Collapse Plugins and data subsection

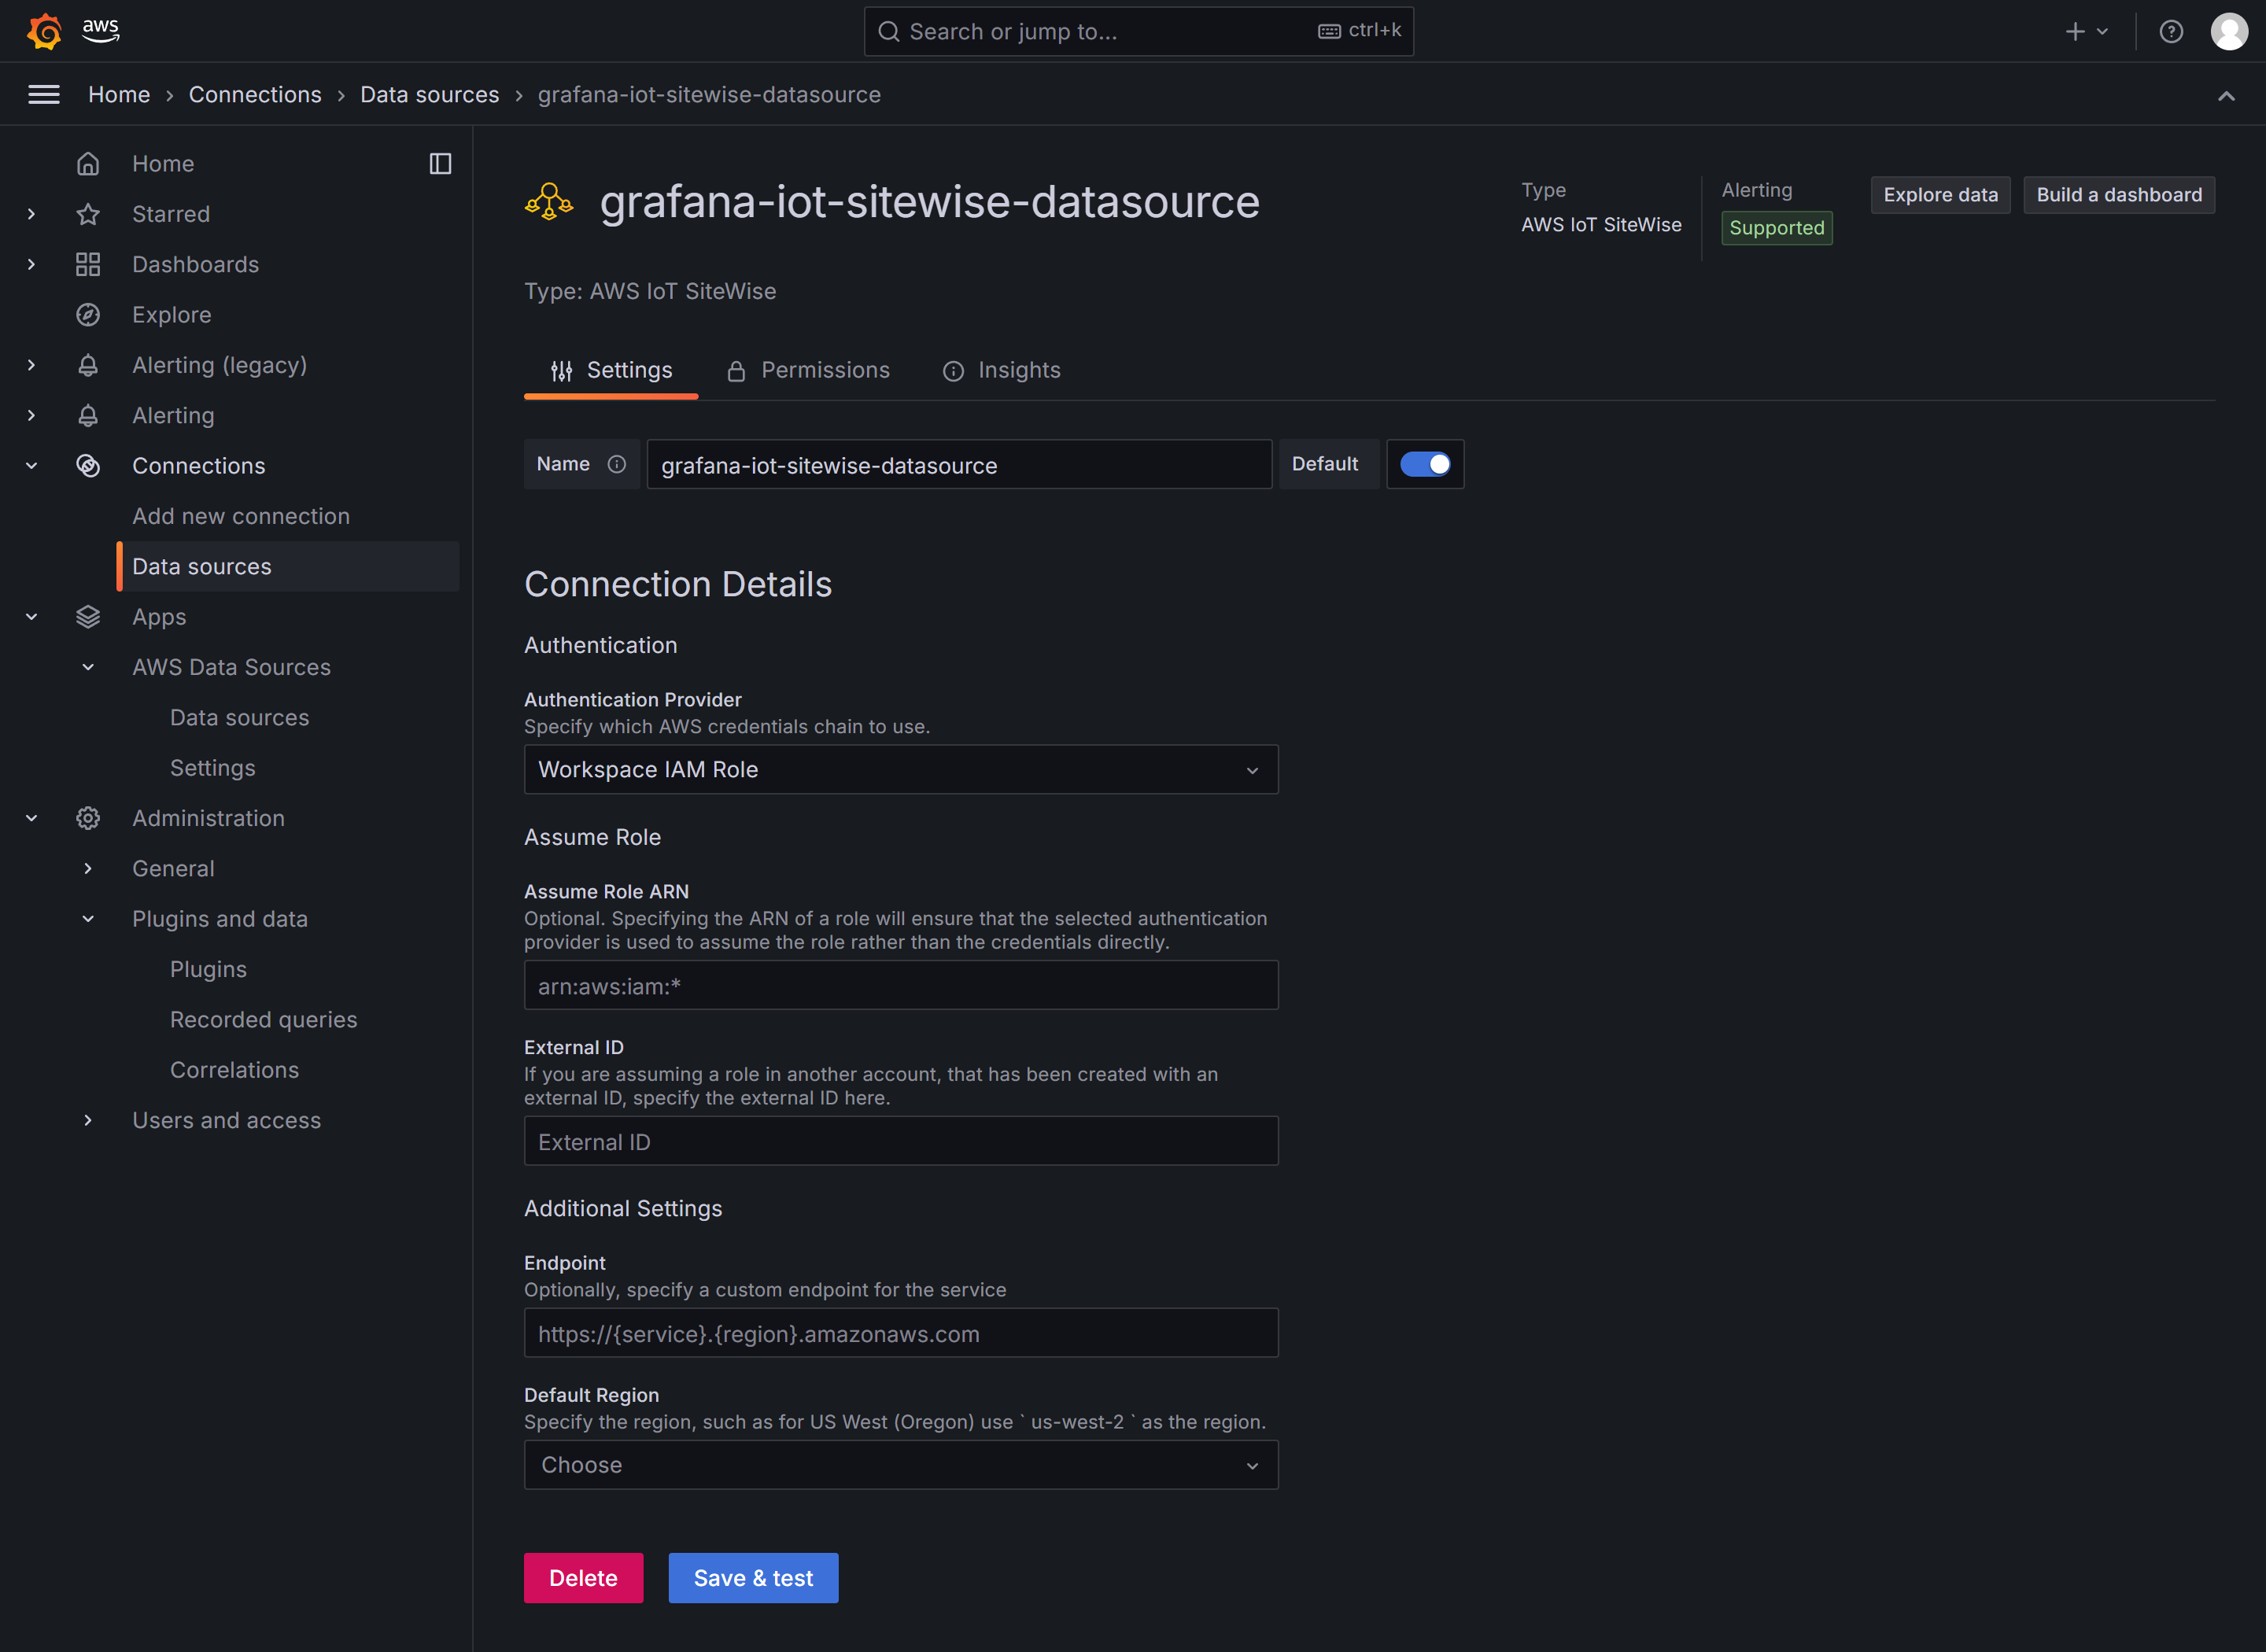click(x=88, y=919)
